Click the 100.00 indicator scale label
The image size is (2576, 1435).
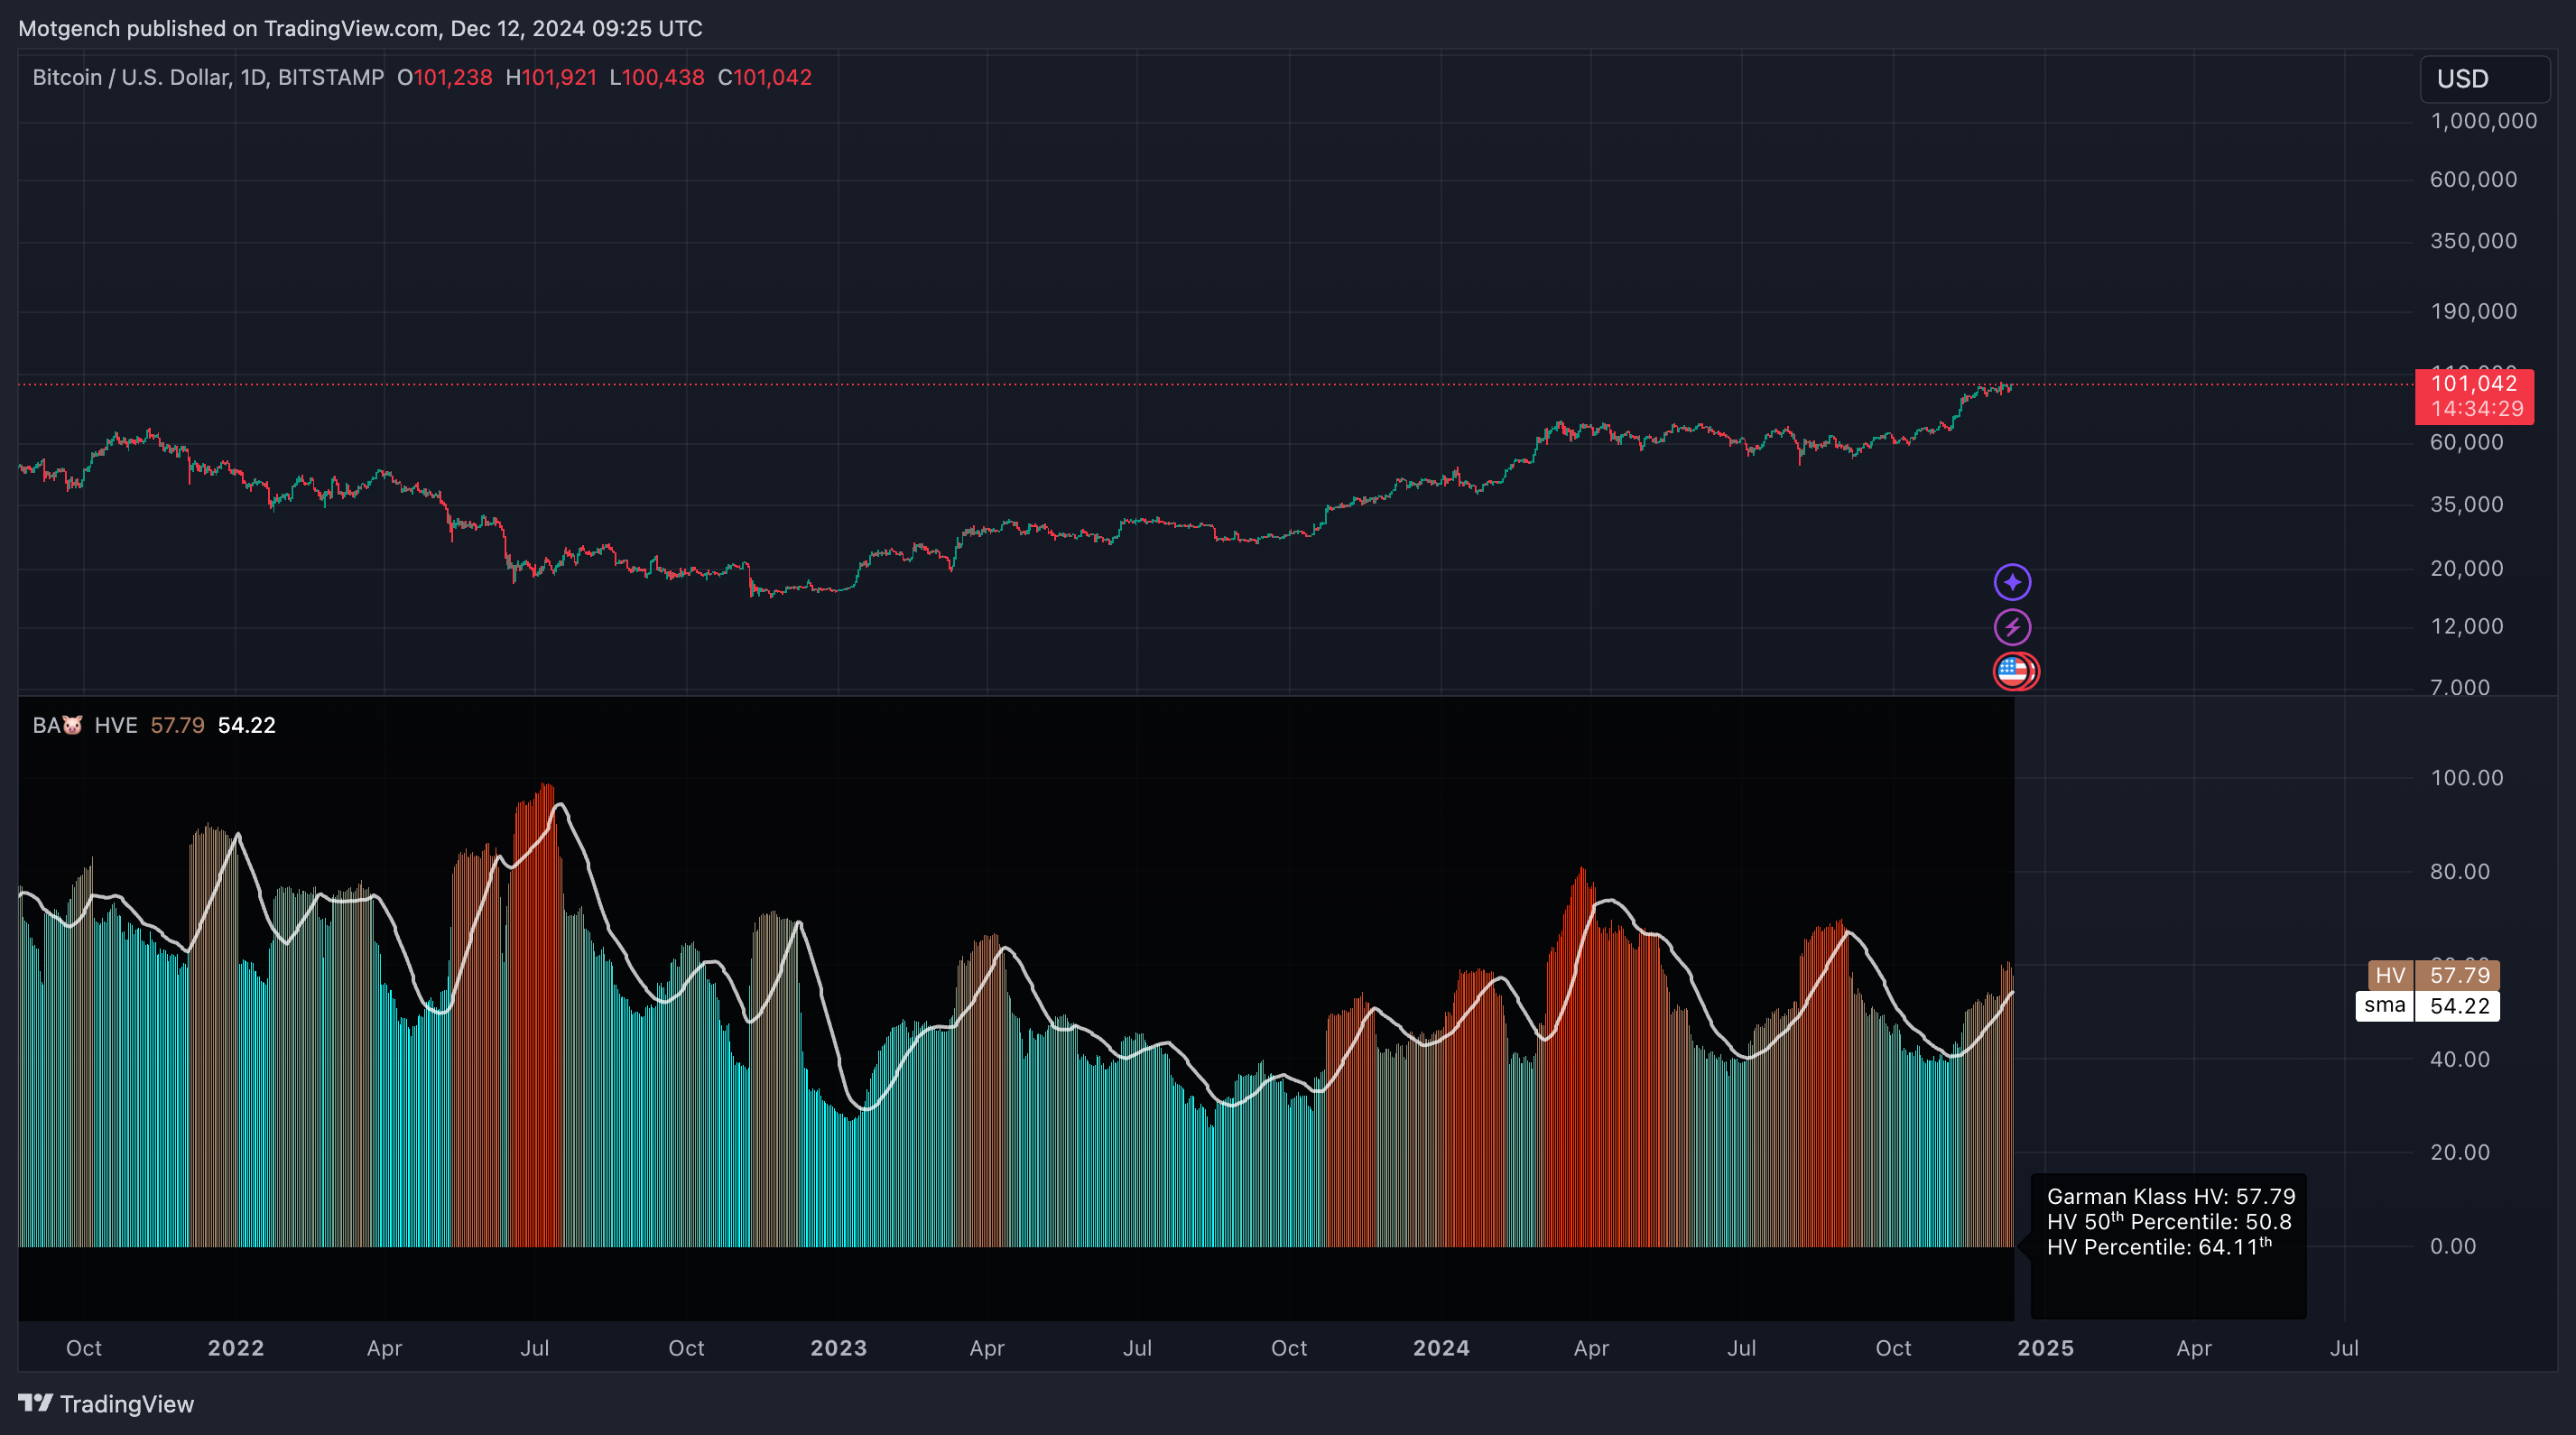pos(2467,778)
